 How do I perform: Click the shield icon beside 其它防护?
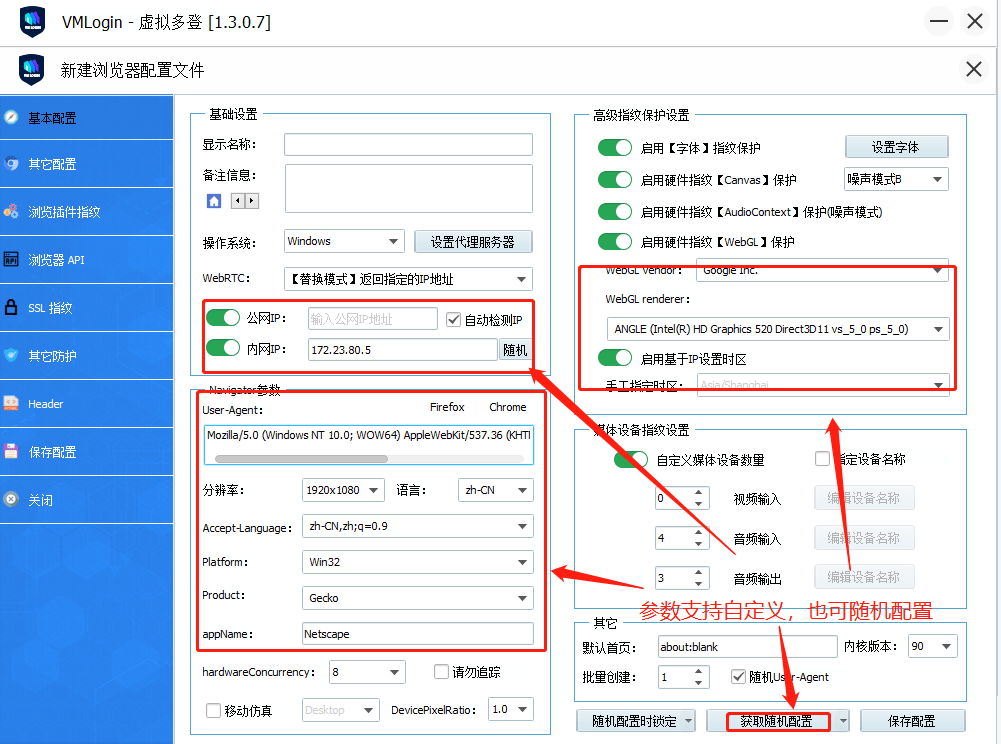coord(11,355)
